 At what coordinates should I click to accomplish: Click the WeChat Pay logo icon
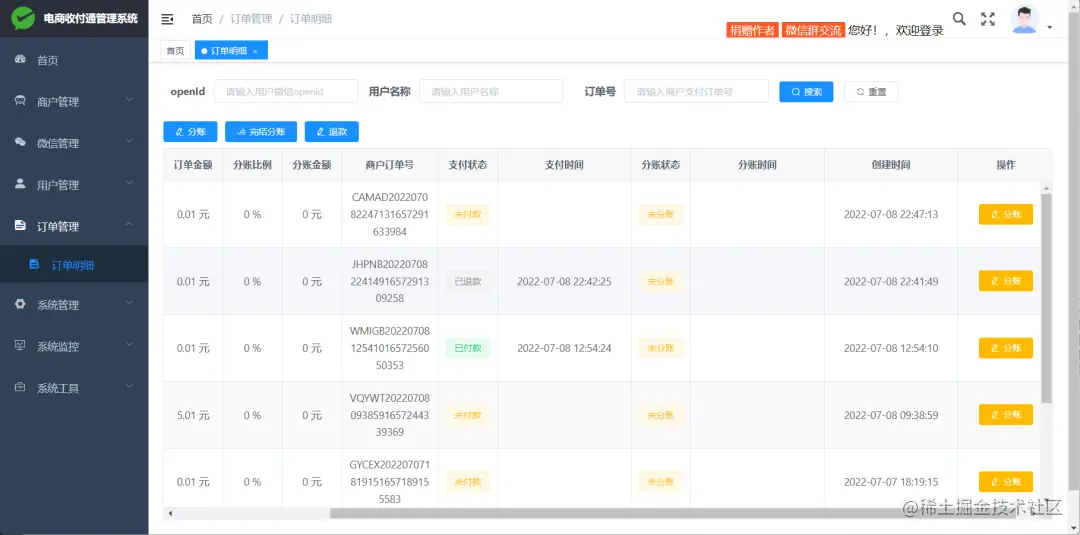23,19
